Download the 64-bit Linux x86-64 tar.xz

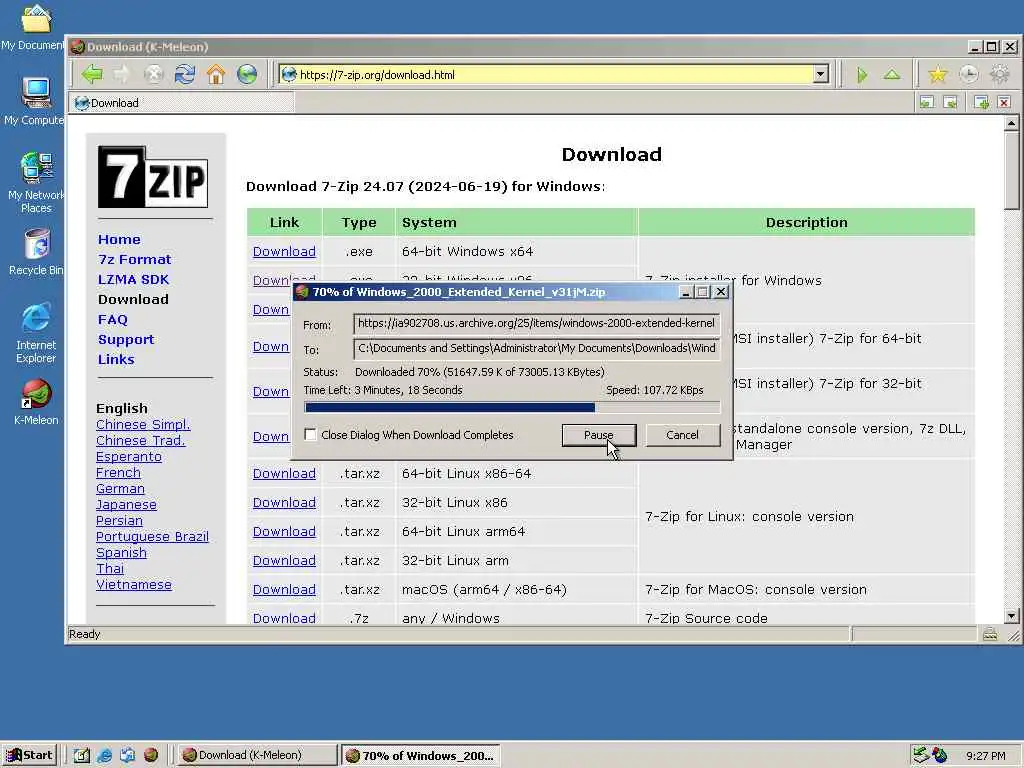[284, 473]
